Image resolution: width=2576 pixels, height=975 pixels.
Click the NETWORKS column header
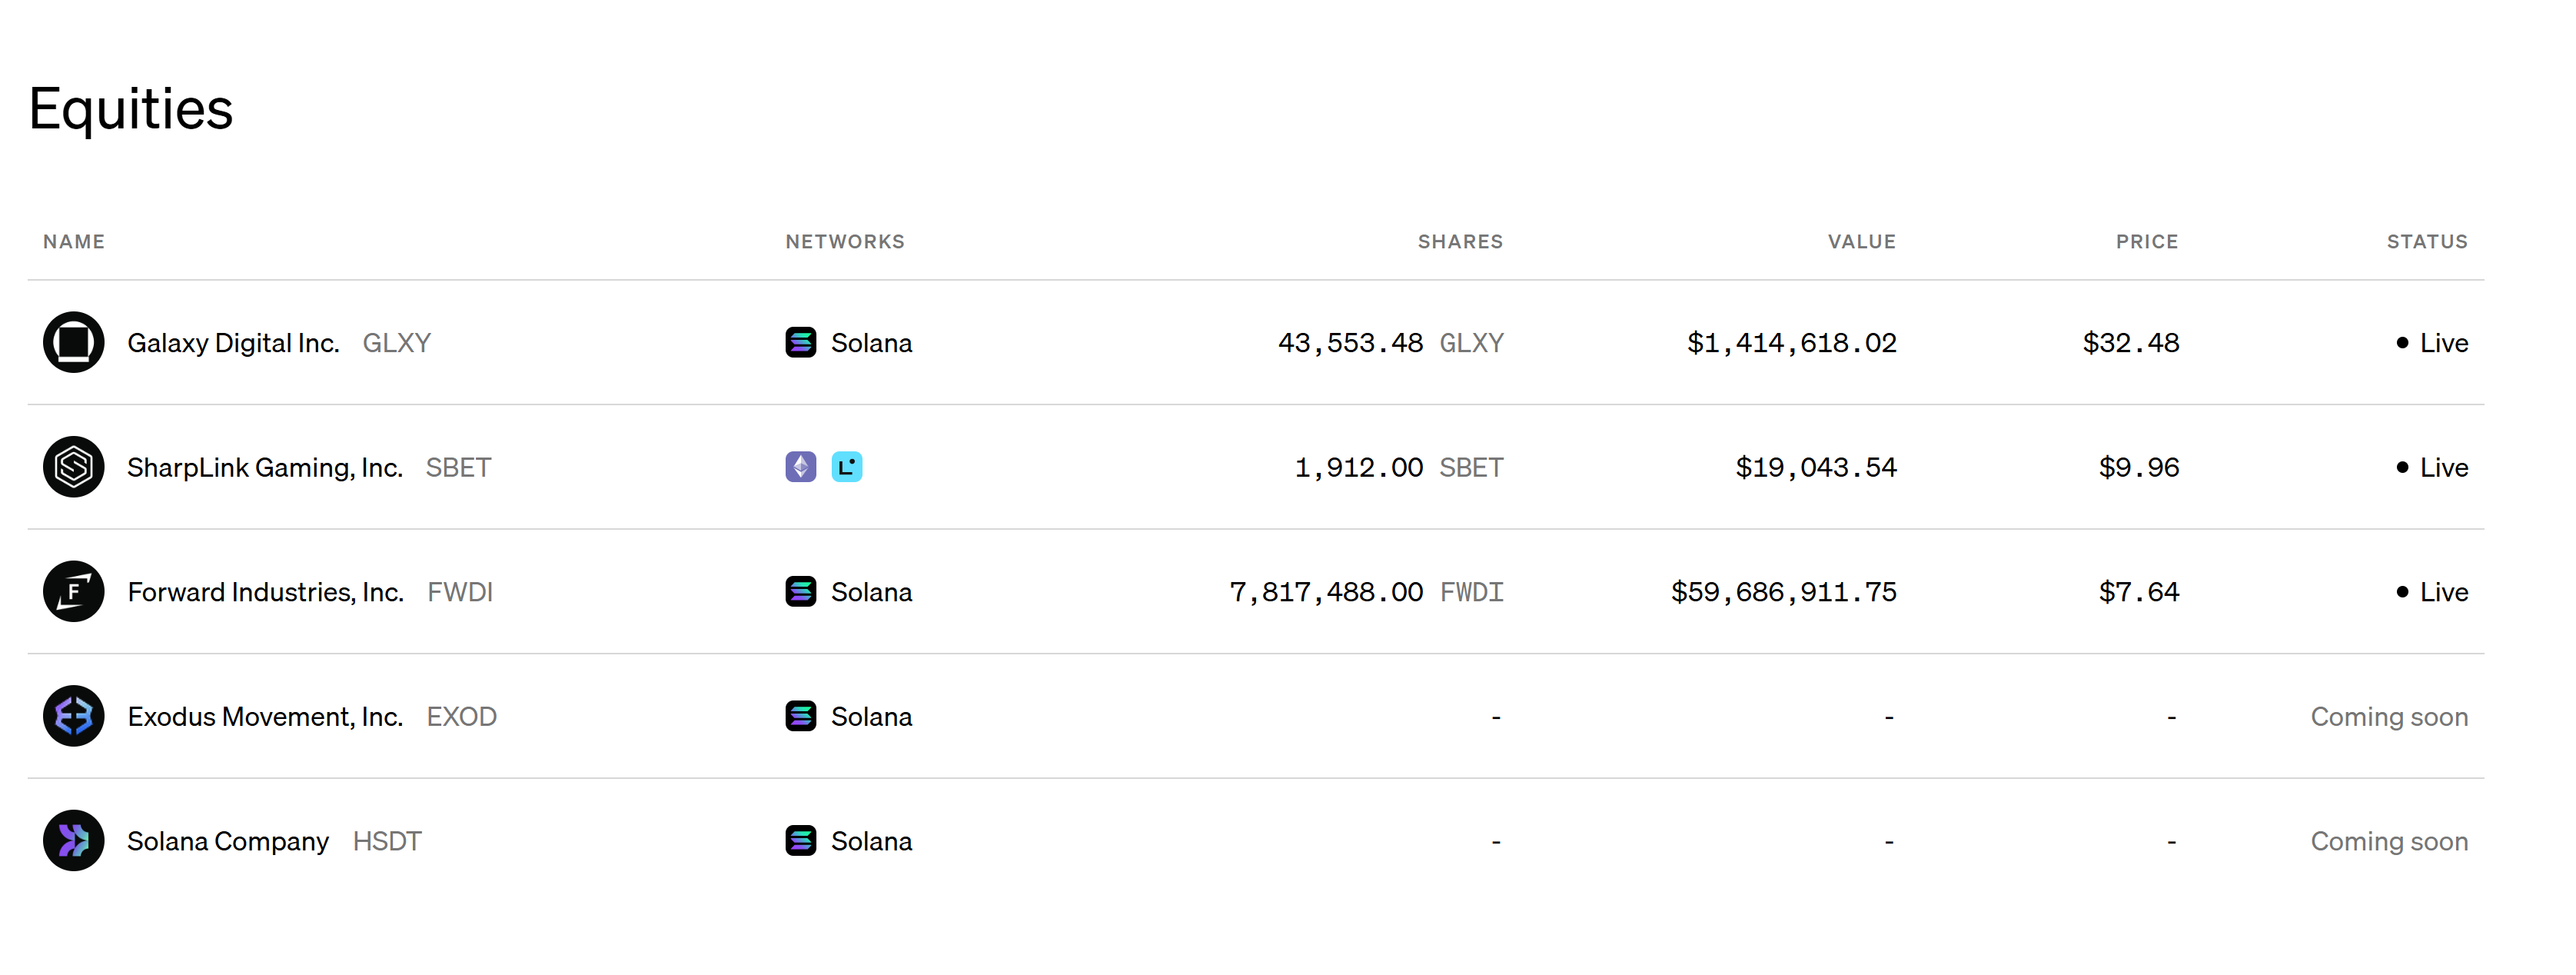(844, 241)
